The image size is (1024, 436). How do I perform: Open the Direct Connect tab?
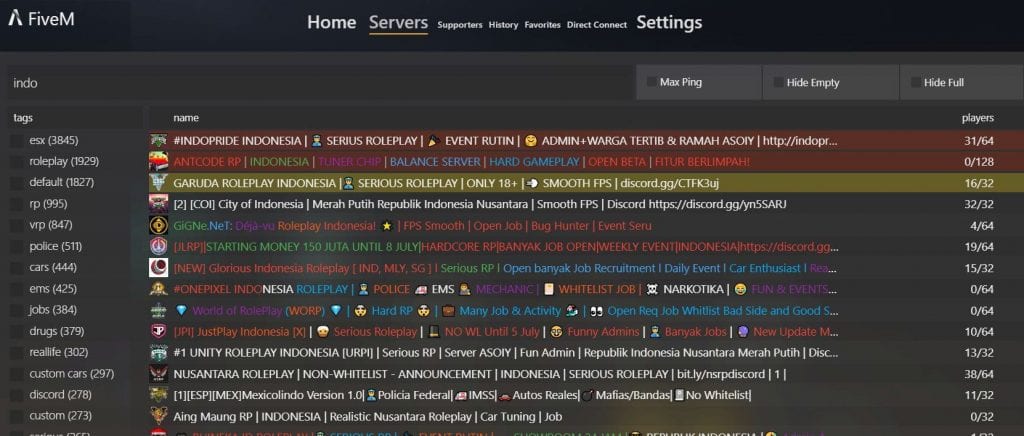[597, 25]
